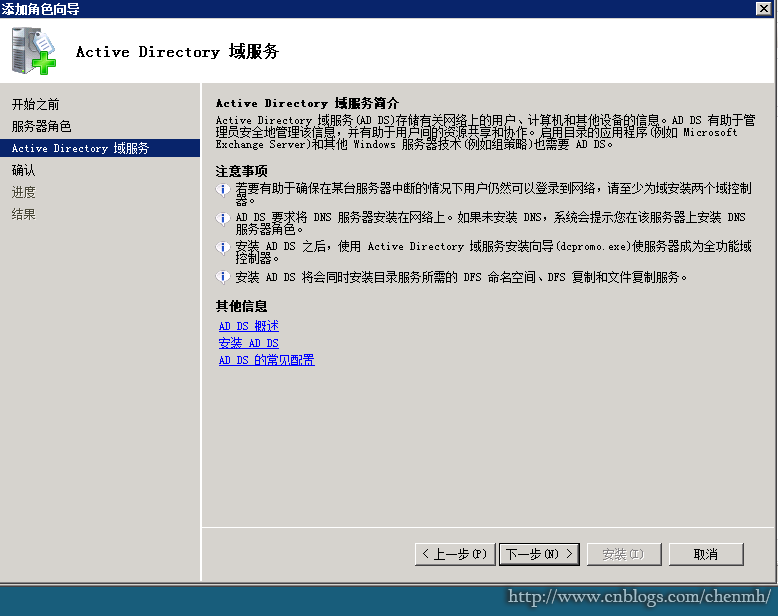Open the AD DS 的常见配置 link
Screen dimensions: 778x616
point(266,360)
